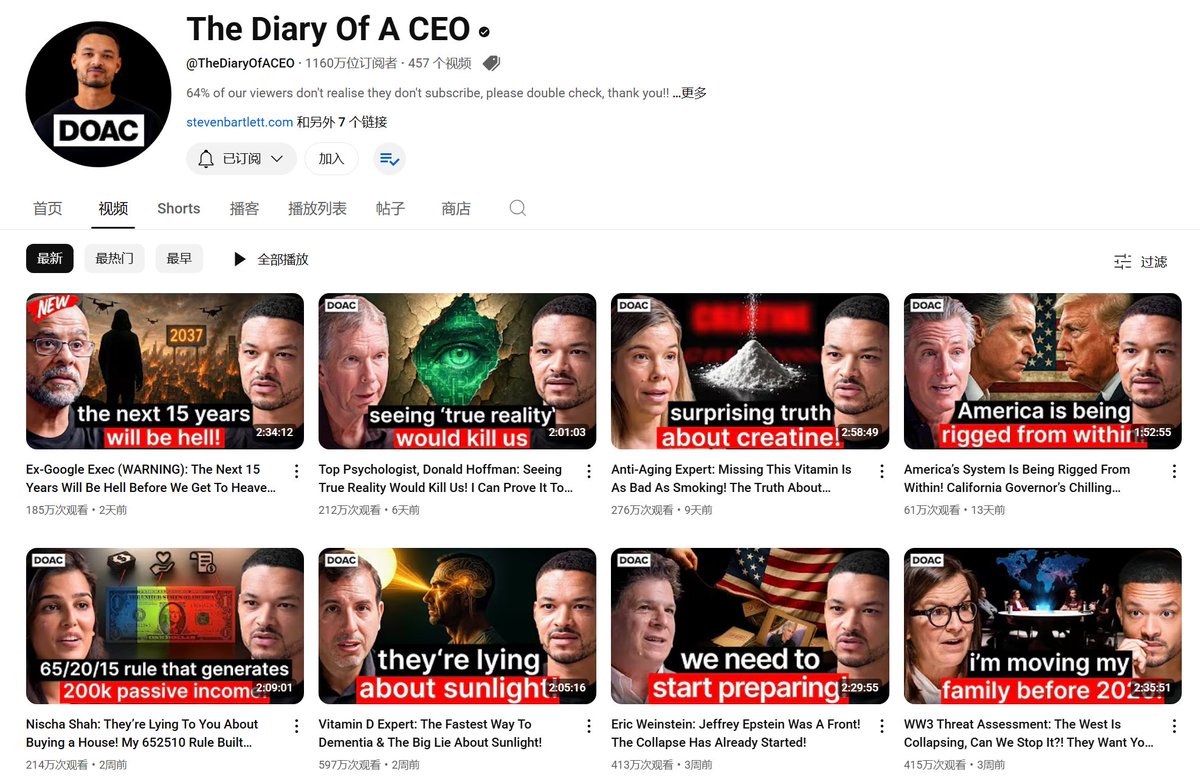1200x779 pixels.
Task: Select the 最早 sort chip
Action: tap(179, 259)
